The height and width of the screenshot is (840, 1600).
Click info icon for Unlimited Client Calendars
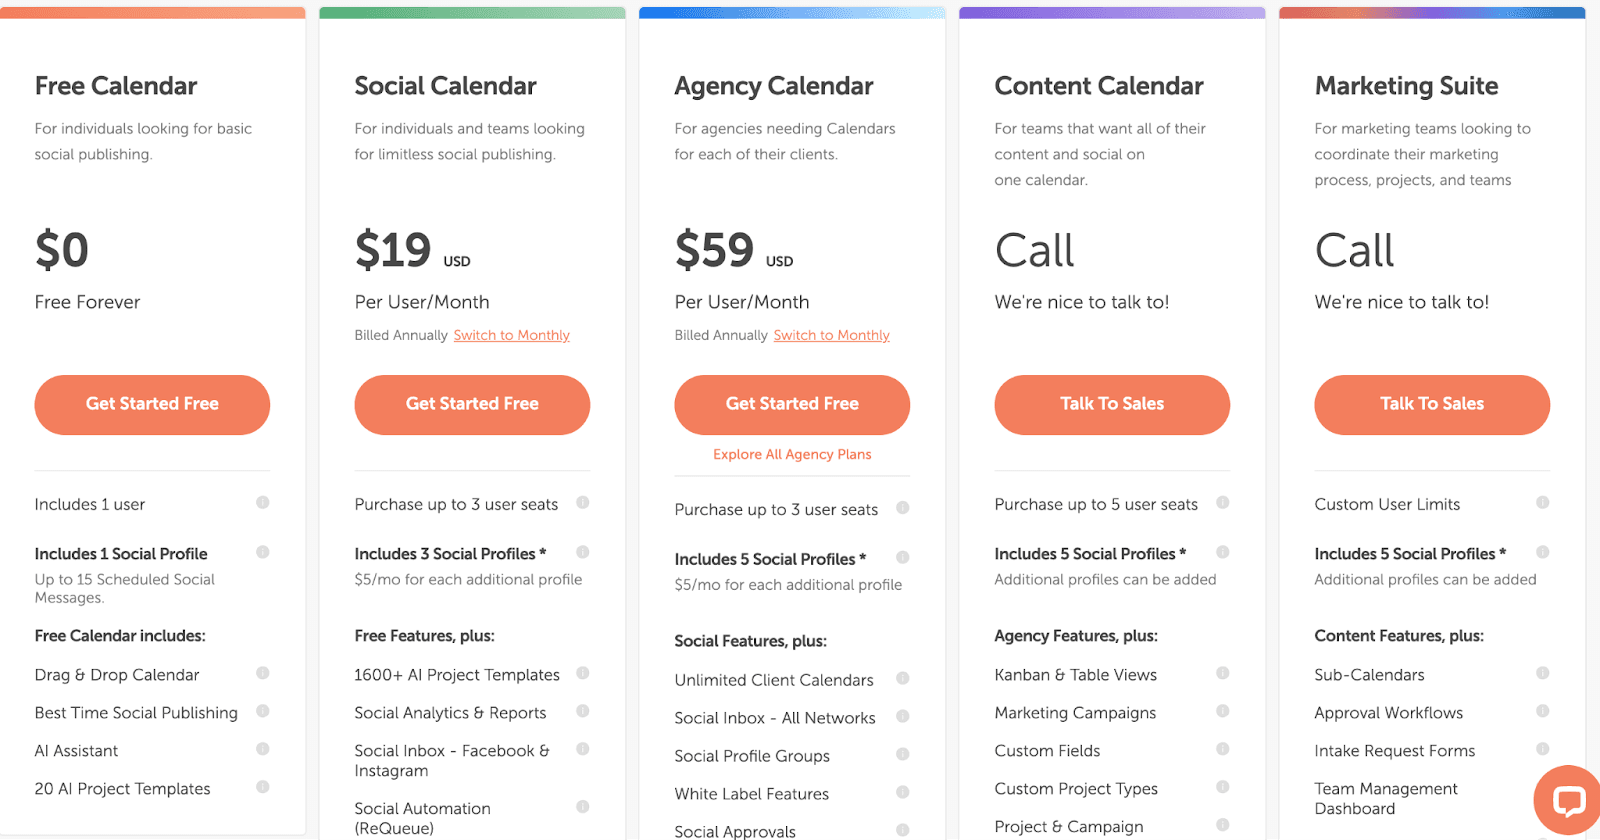pyautogui.click(x=903, y=678)
